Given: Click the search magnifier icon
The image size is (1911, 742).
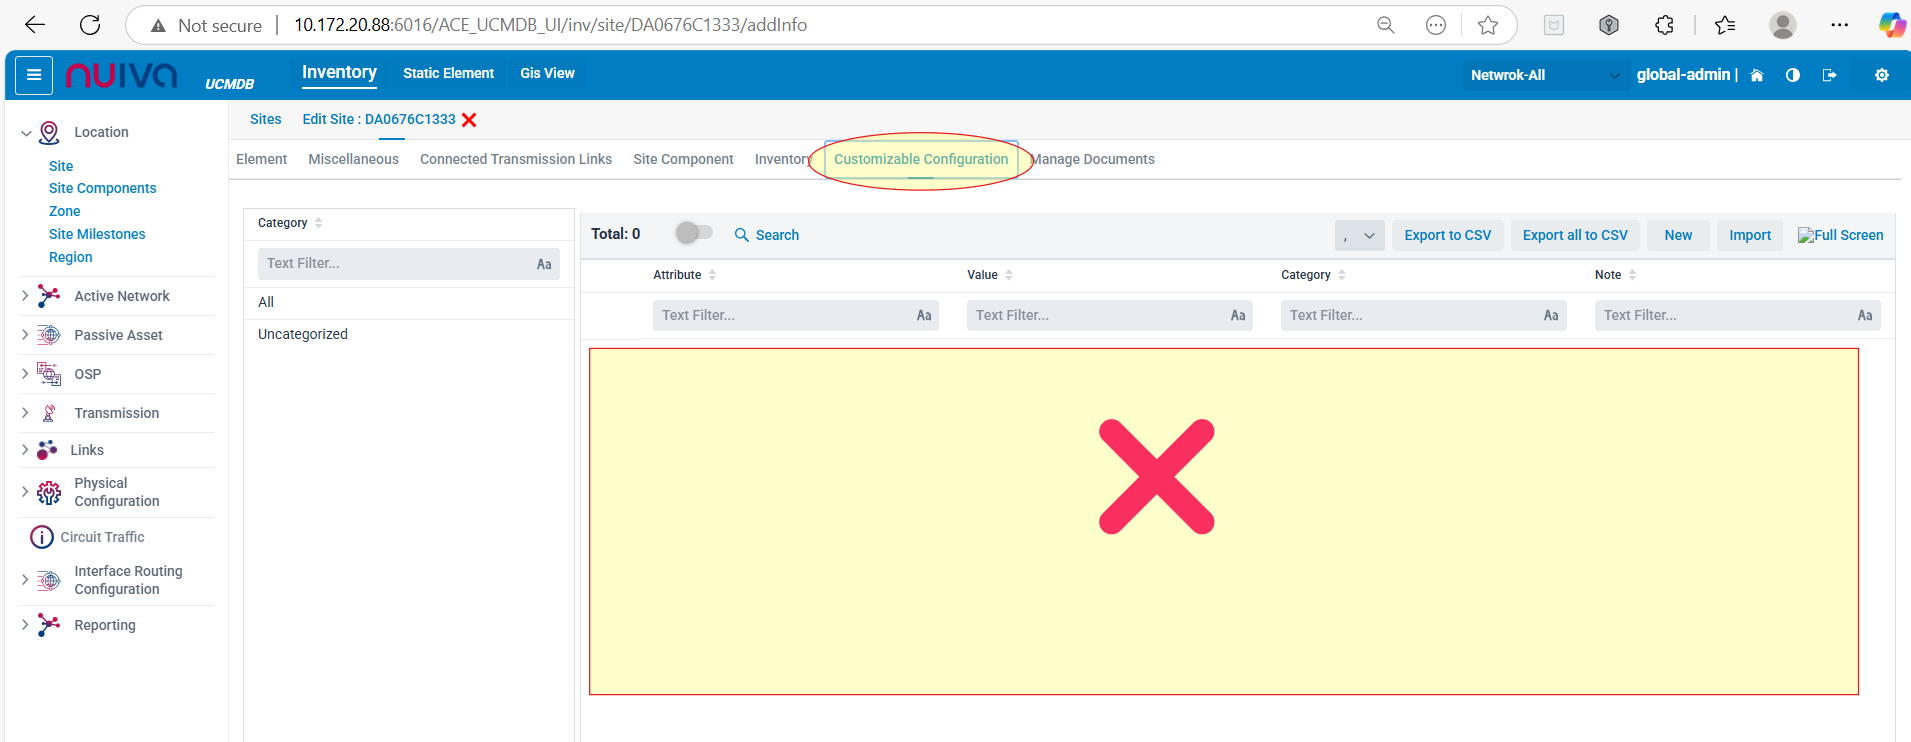Looking at the screenshot, I should point(742,235).
